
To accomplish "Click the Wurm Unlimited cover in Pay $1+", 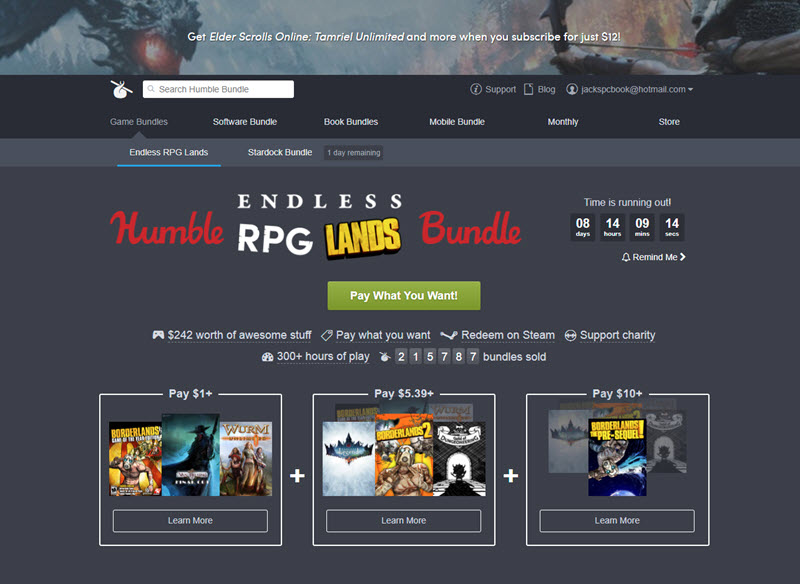I will click(246, 459).
